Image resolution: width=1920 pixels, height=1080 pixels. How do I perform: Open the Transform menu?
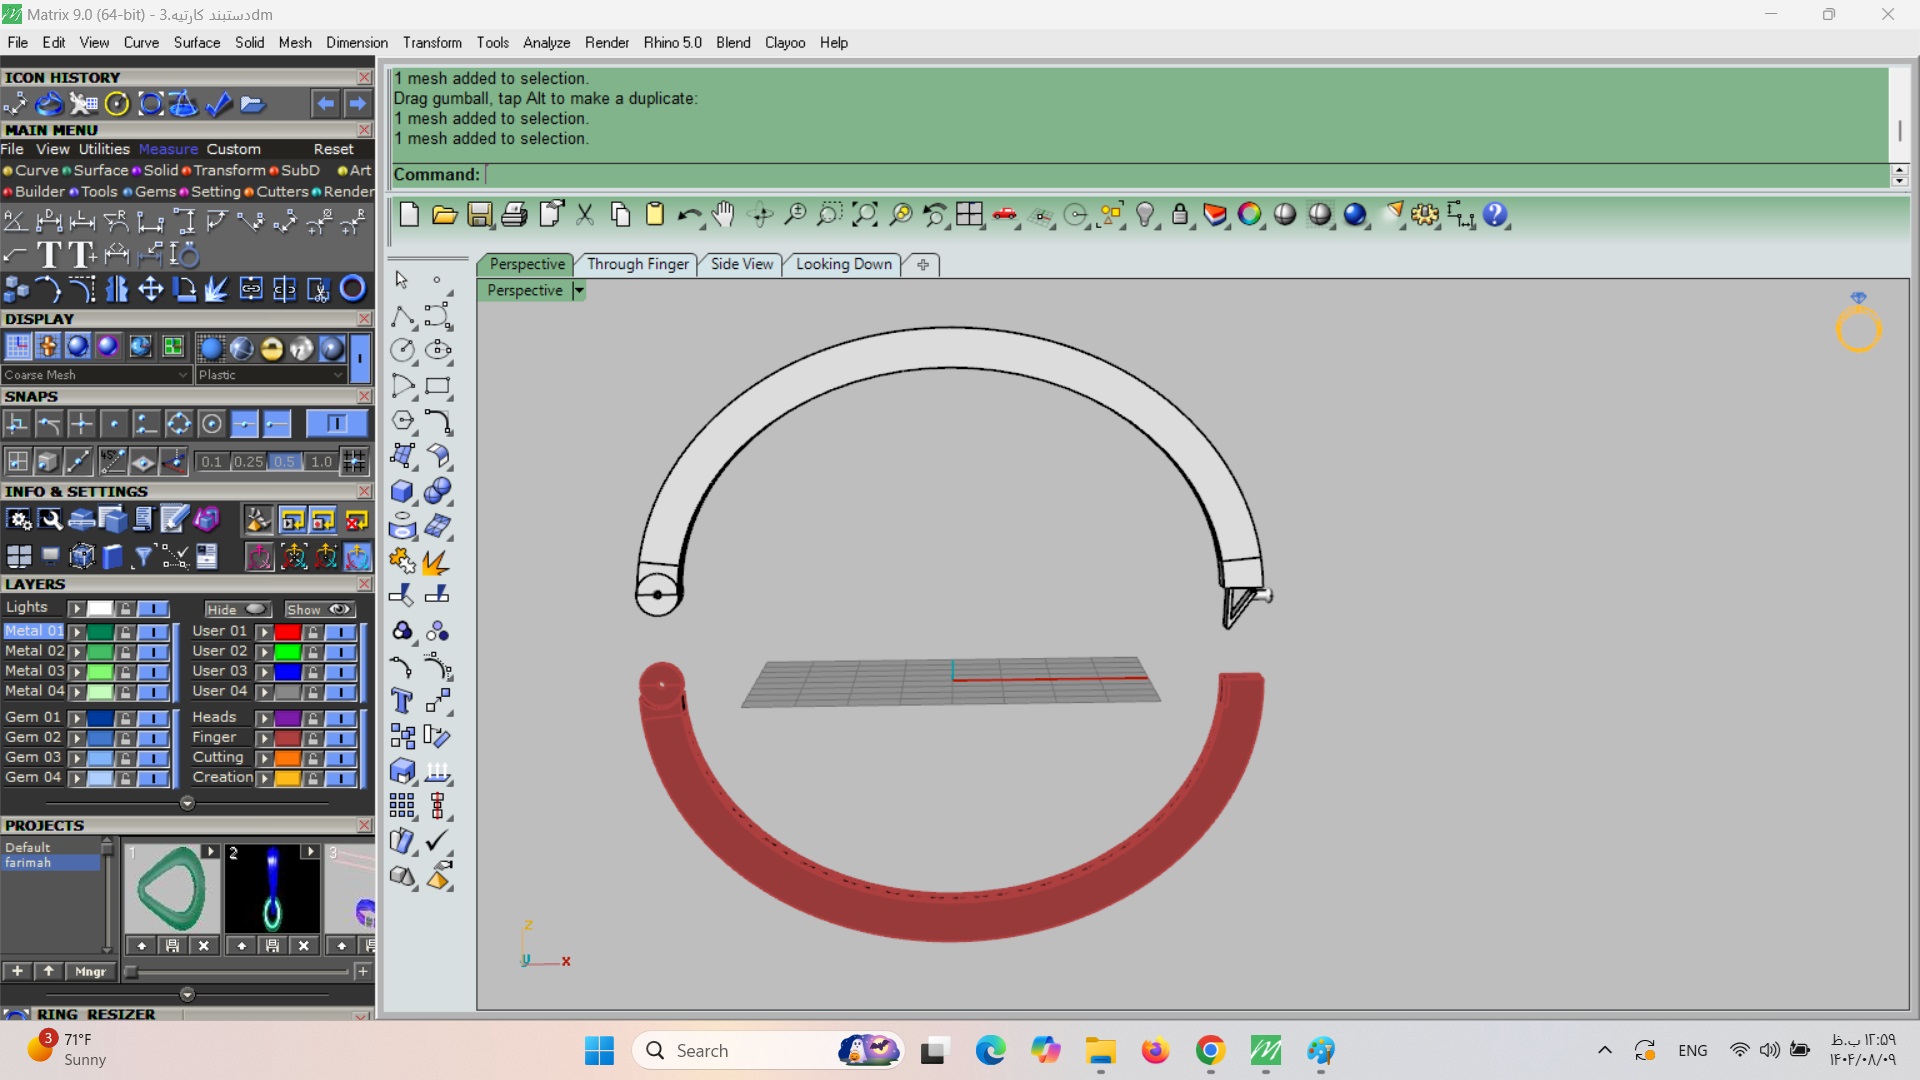pos(432,43)
